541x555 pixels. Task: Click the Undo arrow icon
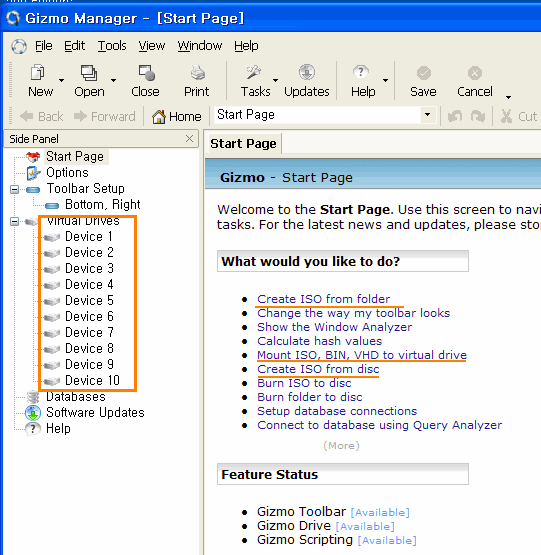click(455, 116)
